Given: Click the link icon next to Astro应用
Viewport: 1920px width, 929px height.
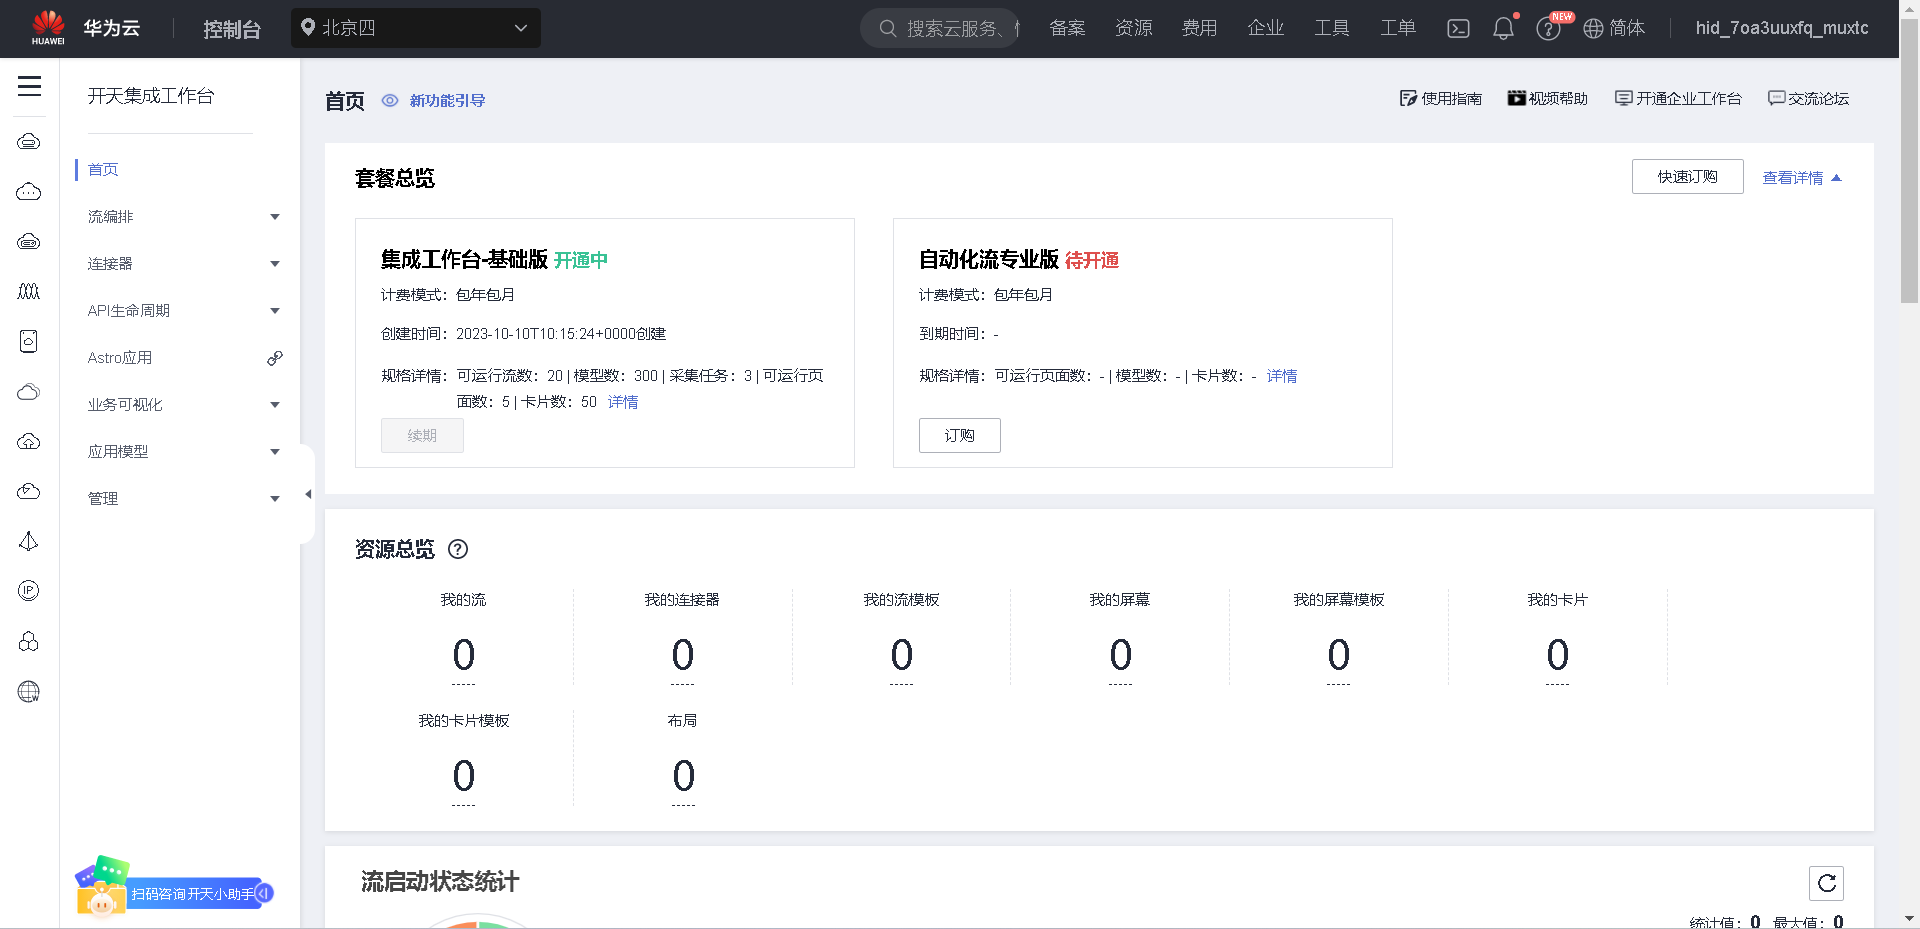Looking at the screenshot, I should point(275,358).
